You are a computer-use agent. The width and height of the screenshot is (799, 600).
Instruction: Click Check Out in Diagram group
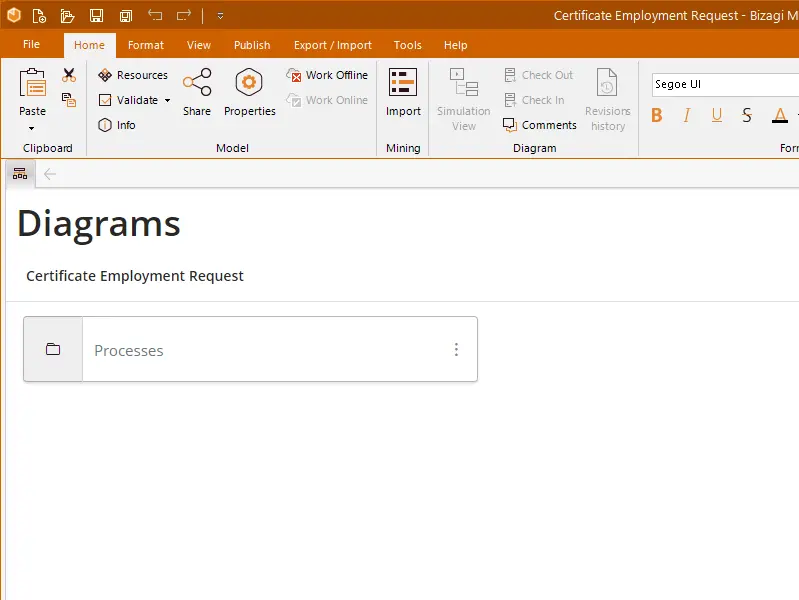pos(538,75)
